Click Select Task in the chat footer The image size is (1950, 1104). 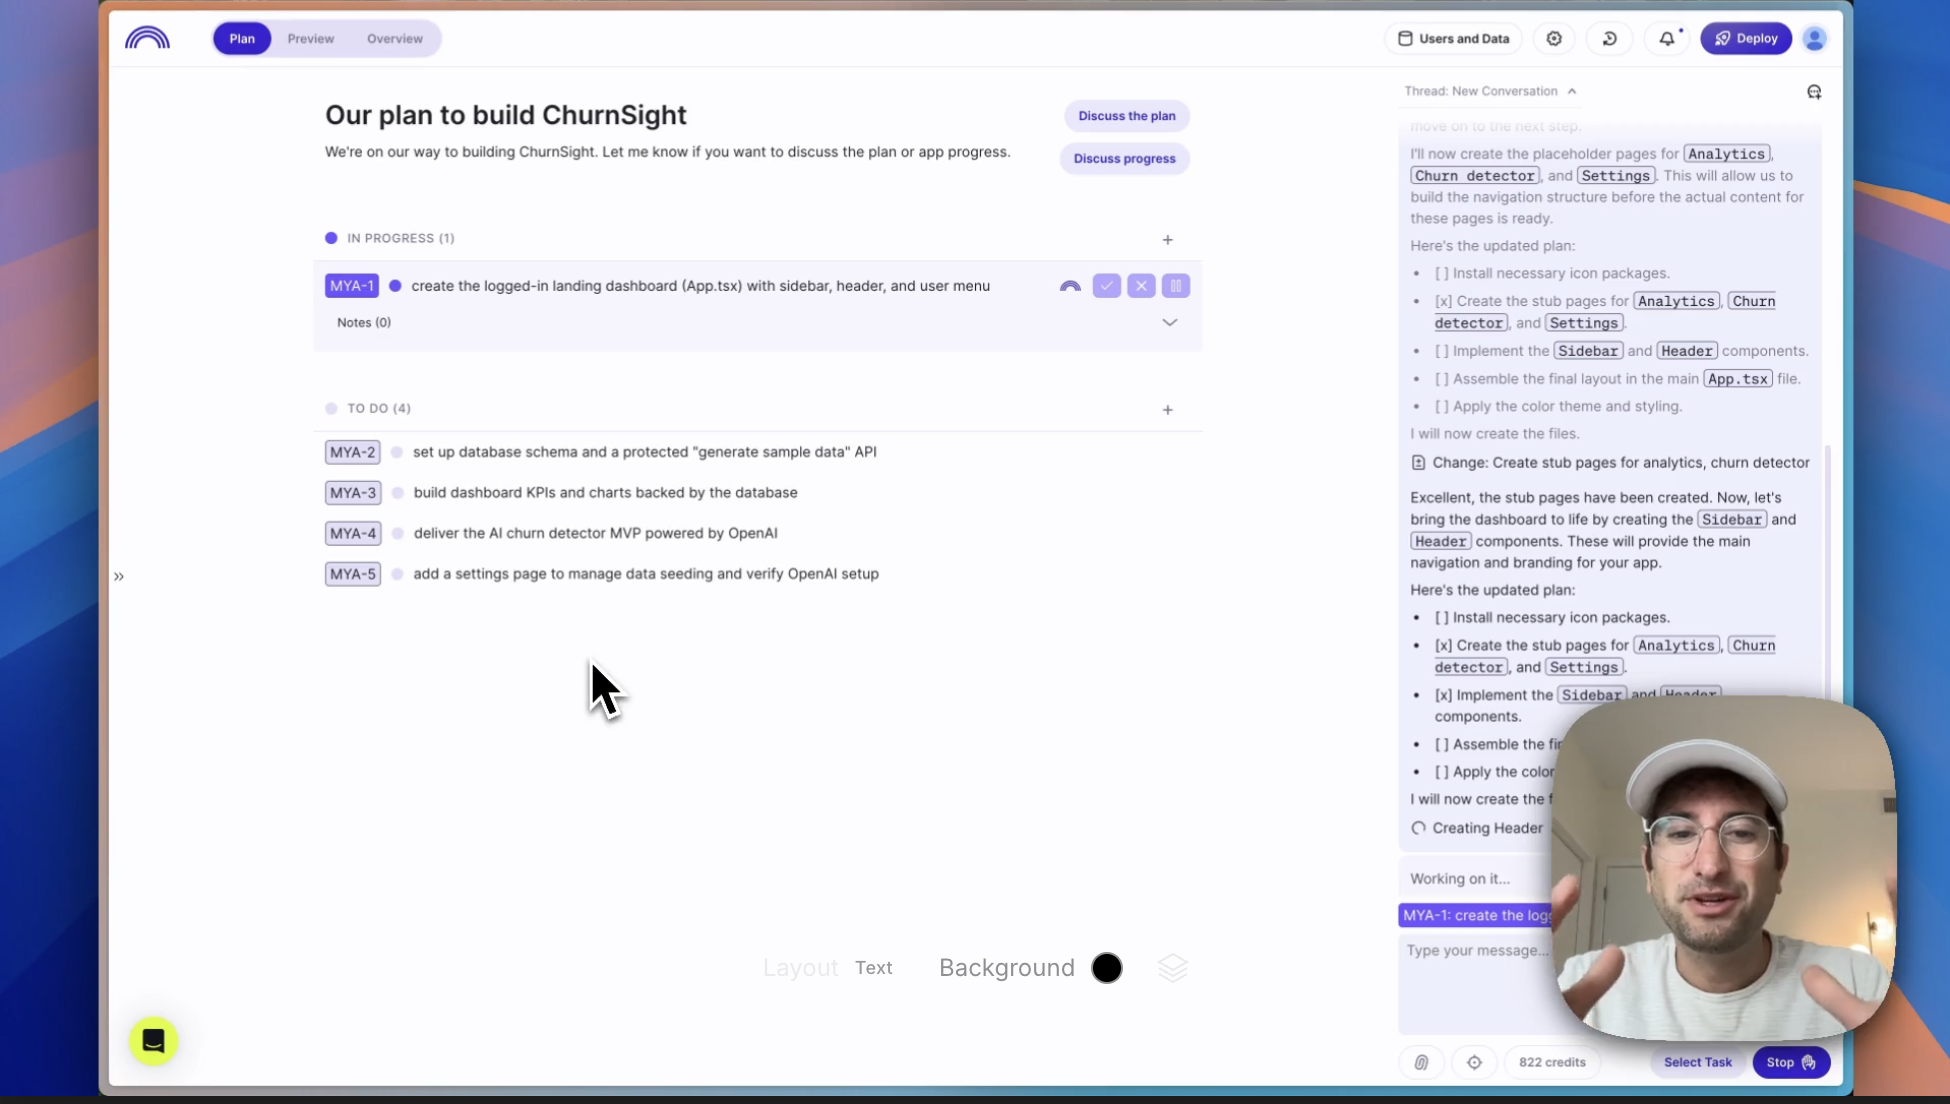pos(1698,1062)
